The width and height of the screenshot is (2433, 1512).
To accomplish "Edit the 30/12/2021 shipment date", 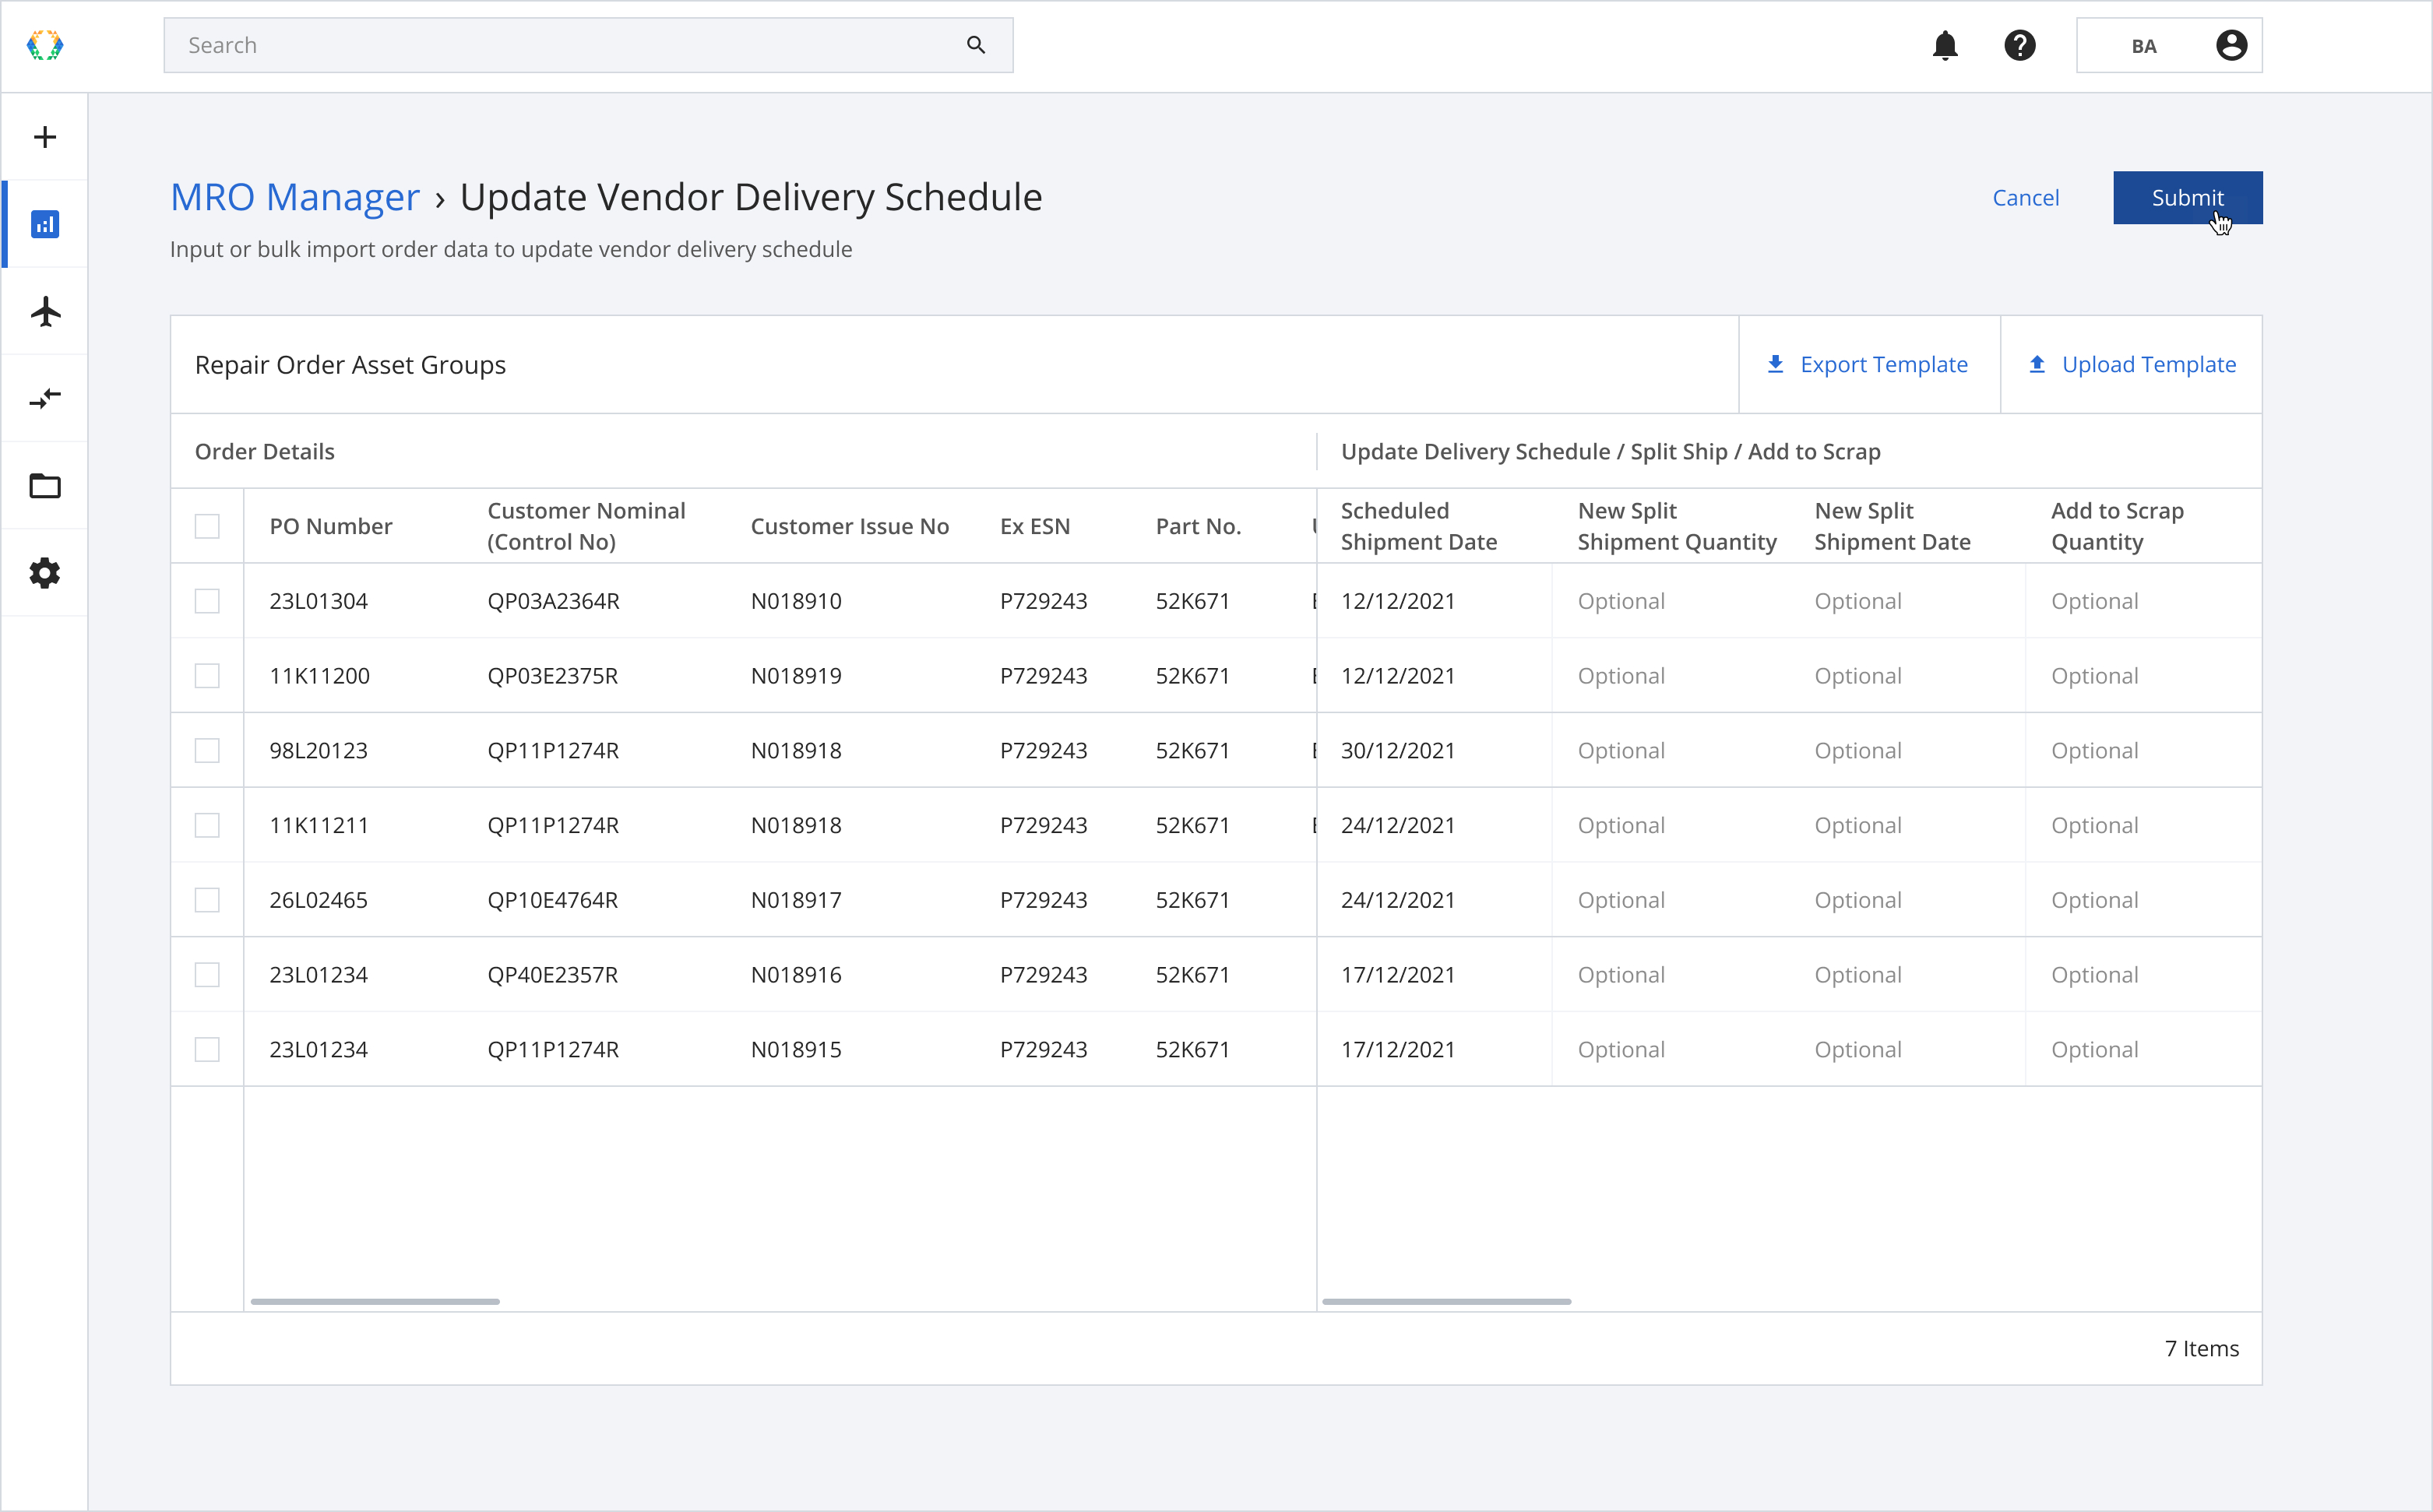I will [1435, 751].
